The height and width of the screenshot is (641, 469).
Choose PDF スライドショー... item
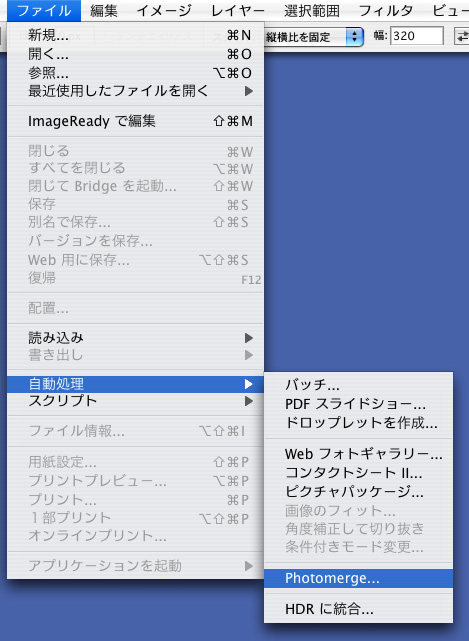tap(358, 404)
